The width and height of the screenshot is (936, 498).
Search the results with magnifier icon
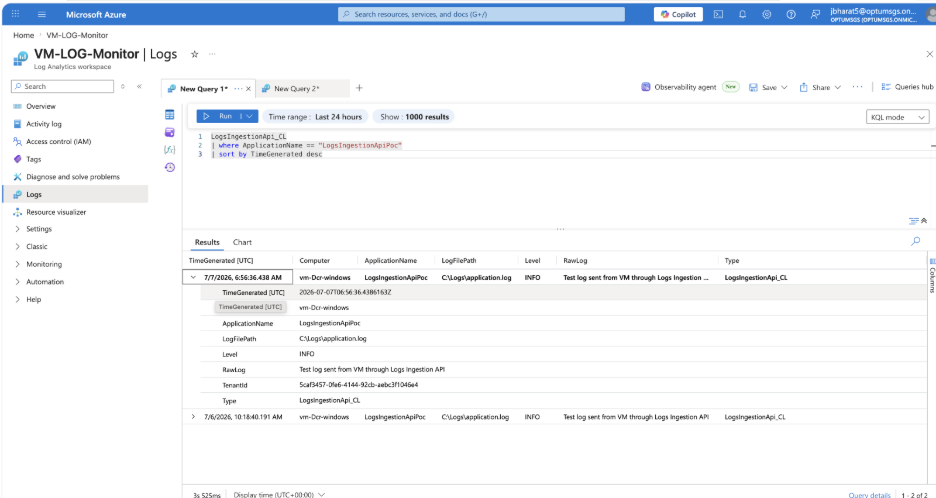[916, 241]
